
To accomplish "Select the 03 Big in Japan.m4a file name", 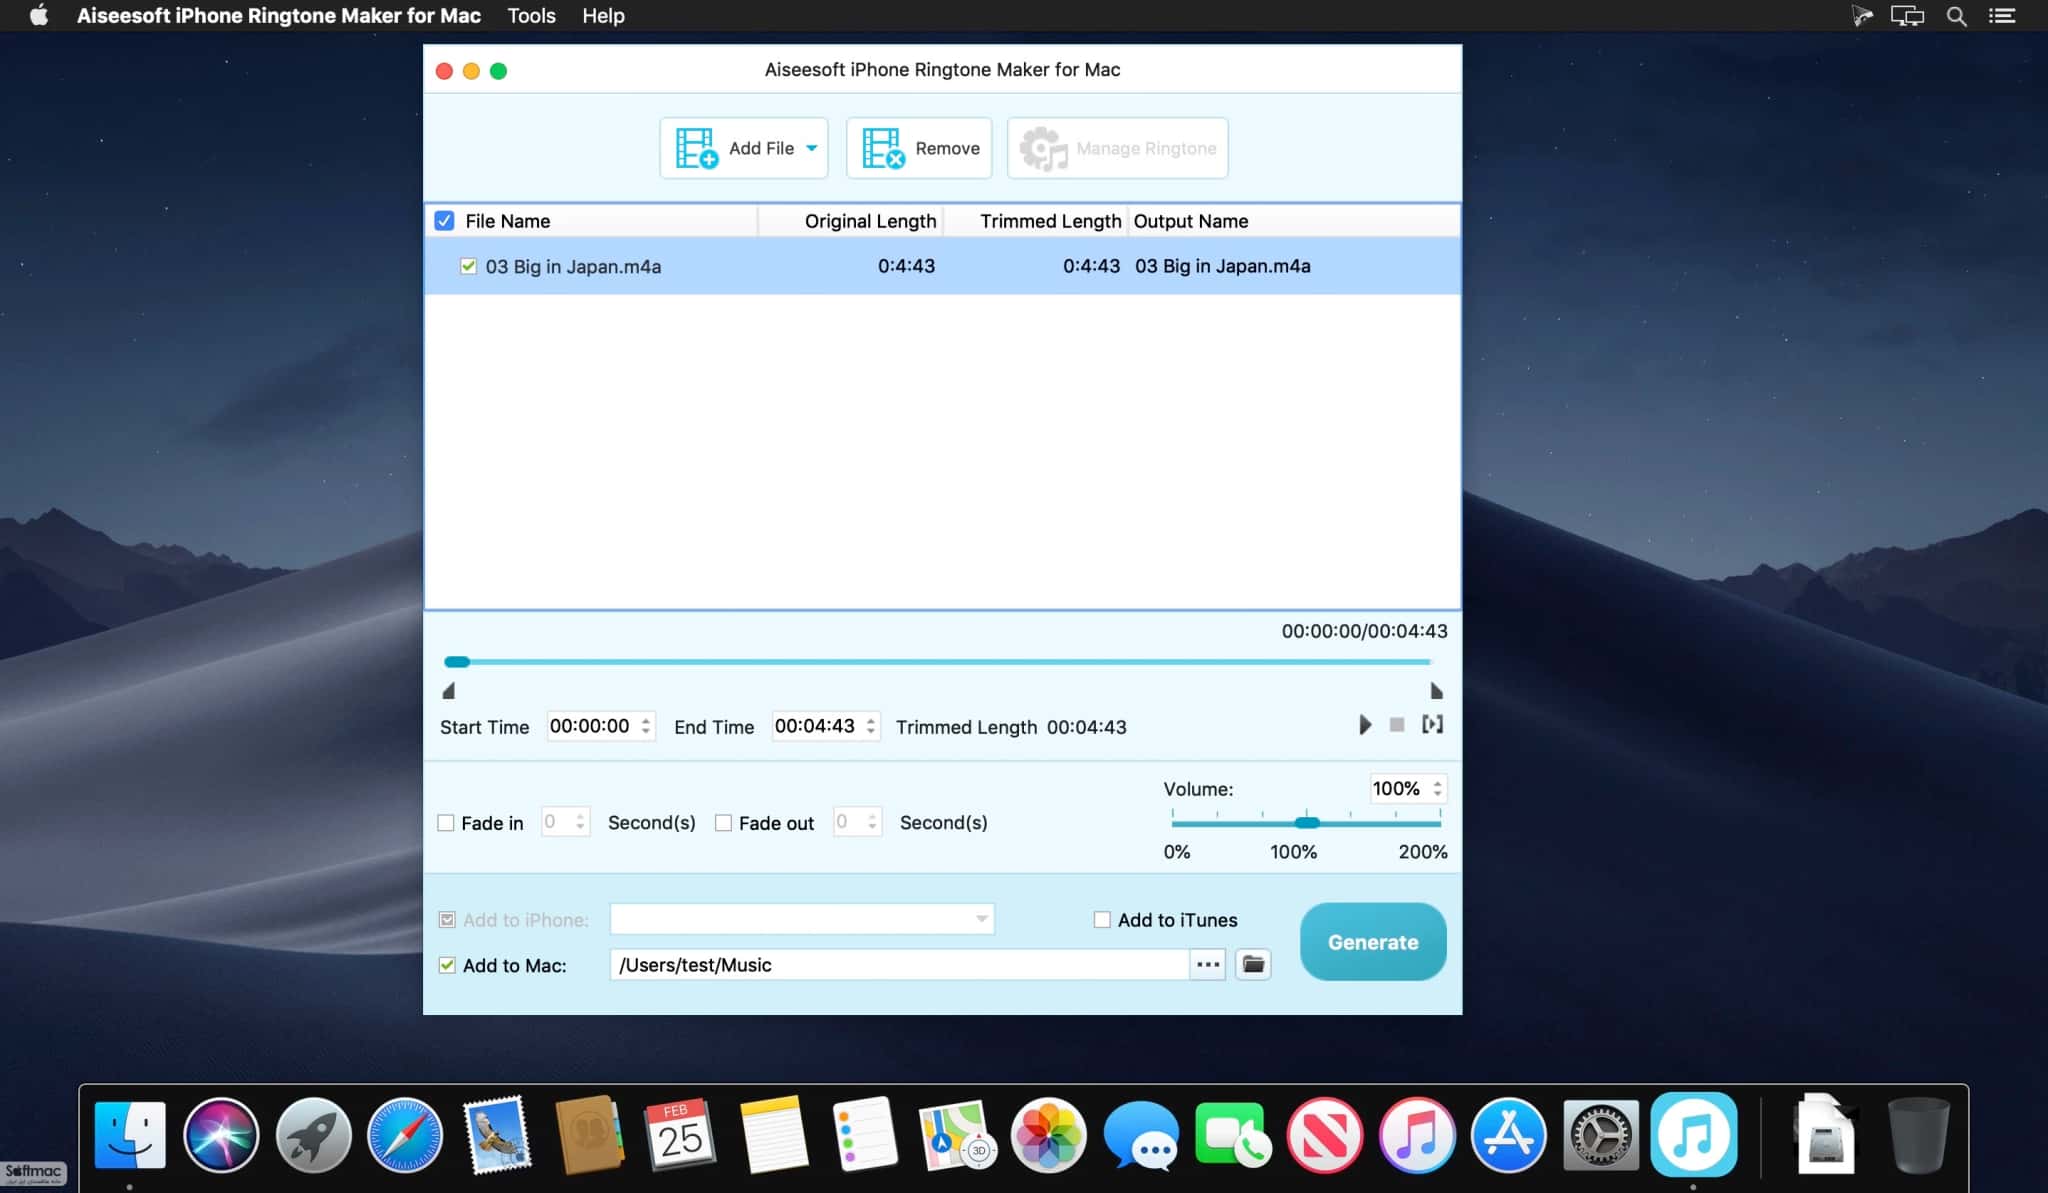I will pyautogui.click(x=573, y=266).
